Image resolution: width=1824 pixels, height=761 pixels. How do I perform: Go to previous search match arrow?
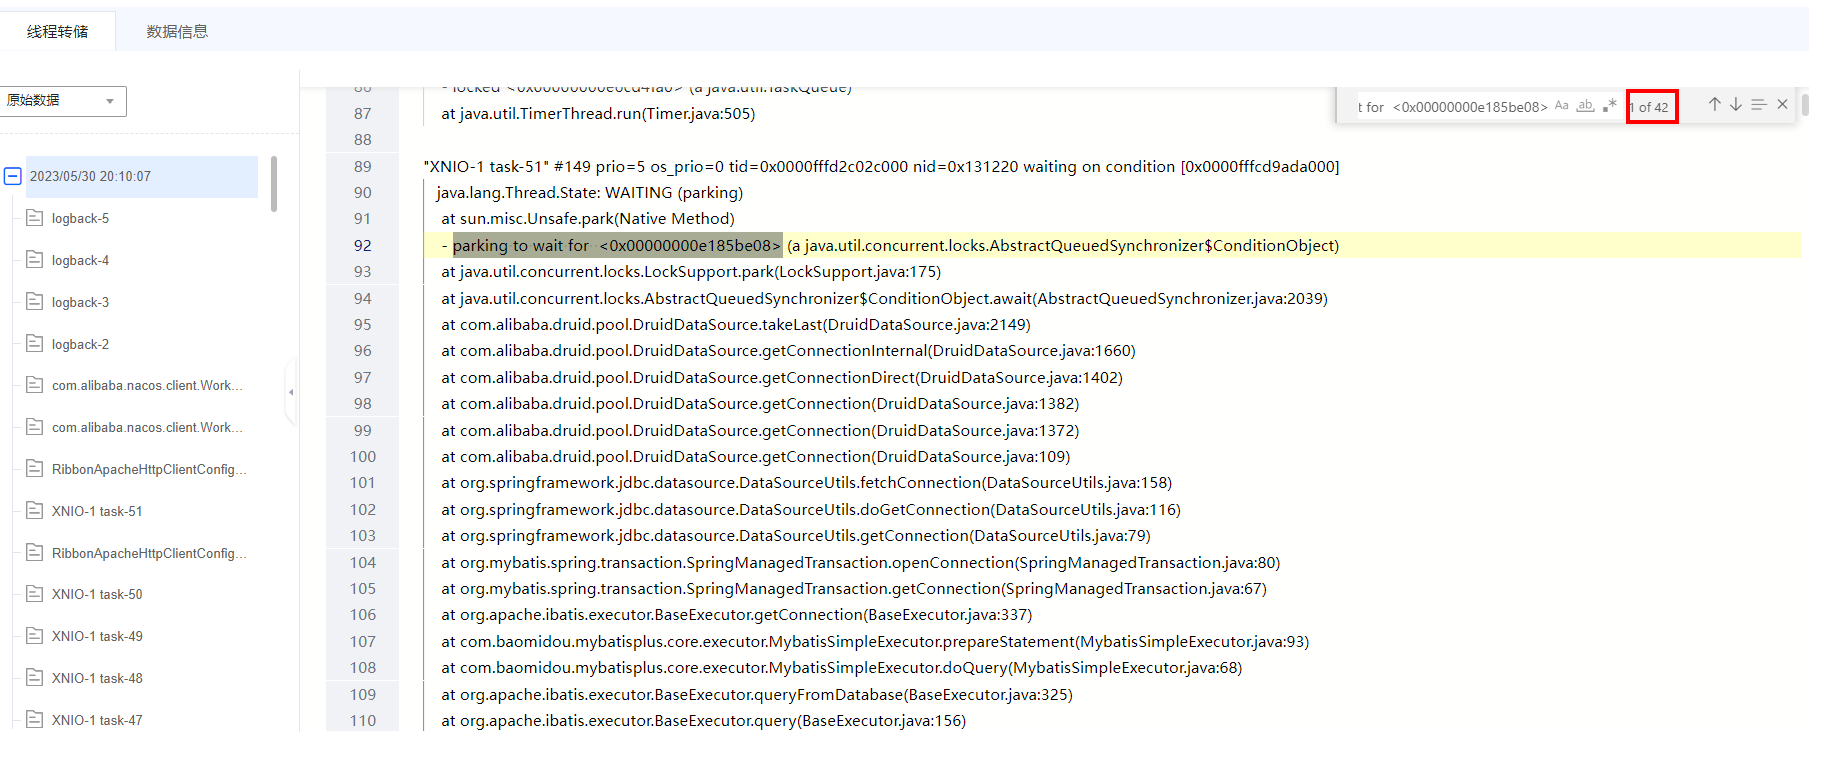pyautogui.click(x=1714, y=105)
